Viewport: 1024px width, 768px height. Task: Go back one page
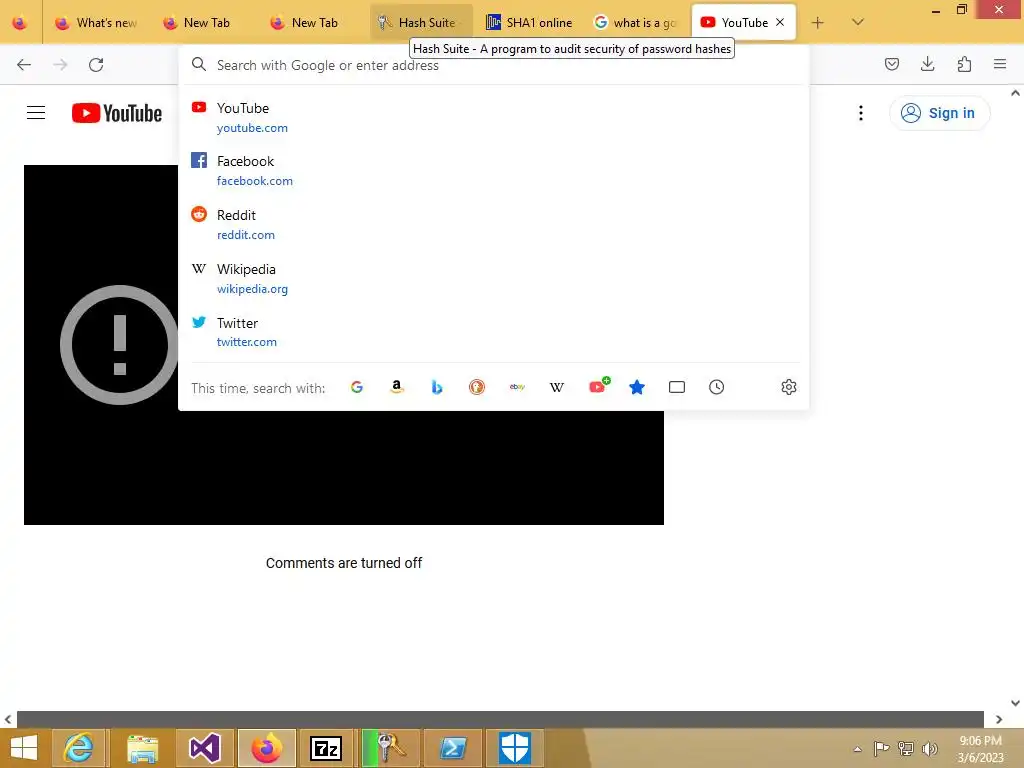pos(24,65)
